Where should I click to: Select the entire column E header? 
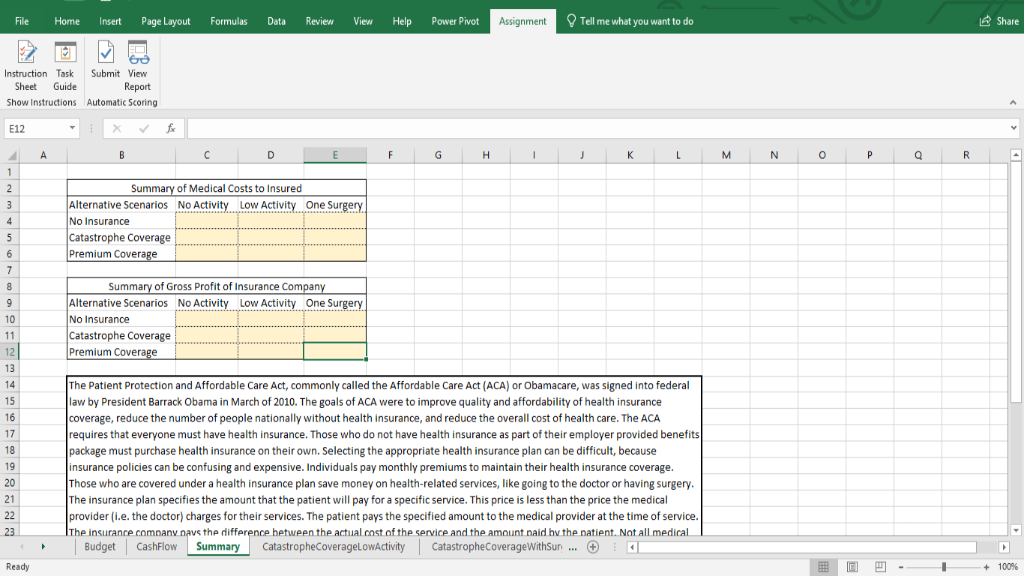pos(334,154)
